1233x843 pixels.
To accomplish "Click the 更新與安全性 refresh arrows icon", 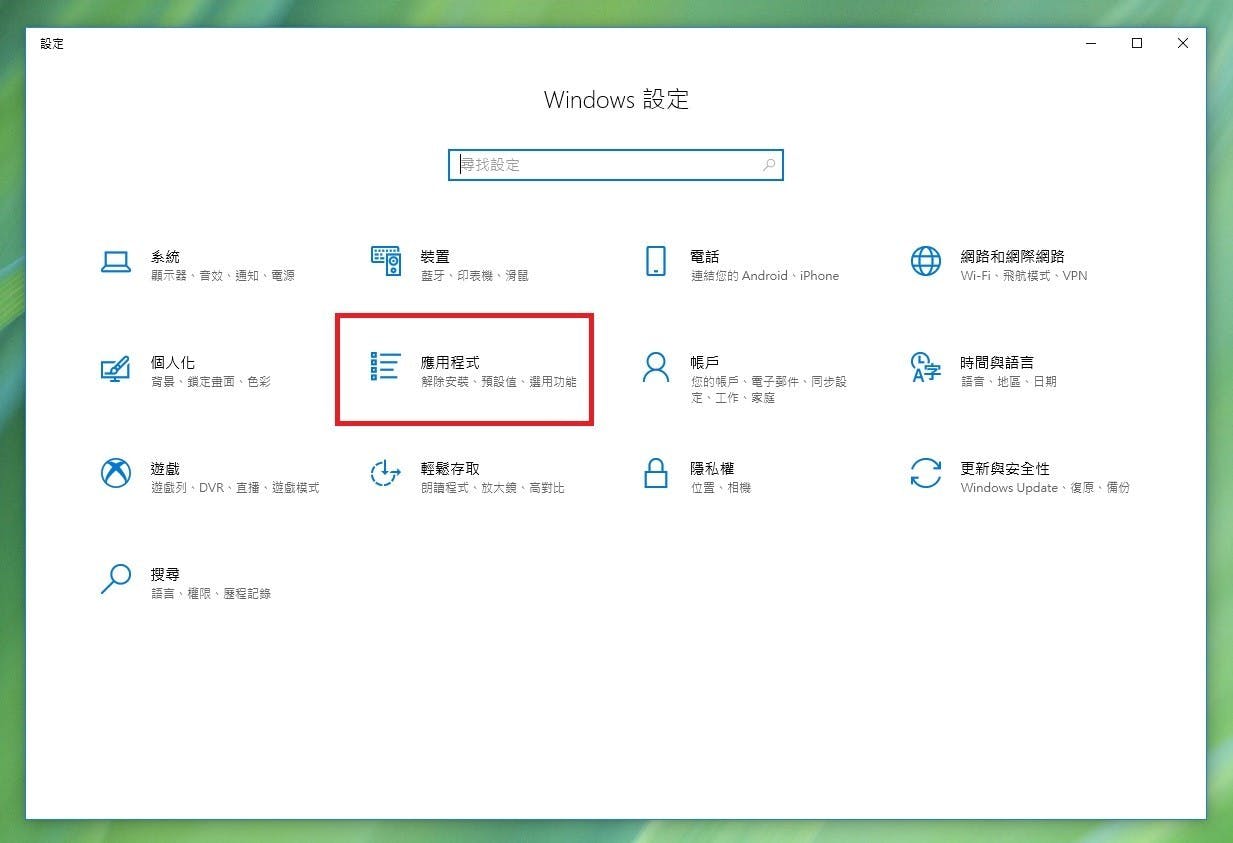I will pyautogui.click(x=926, y=473).
